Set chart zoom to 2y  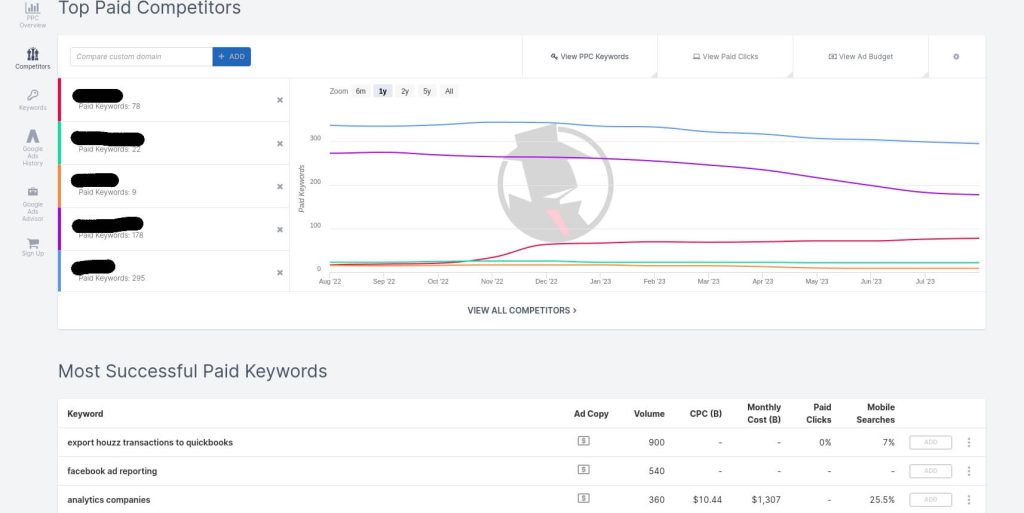[x=404, y=91]
